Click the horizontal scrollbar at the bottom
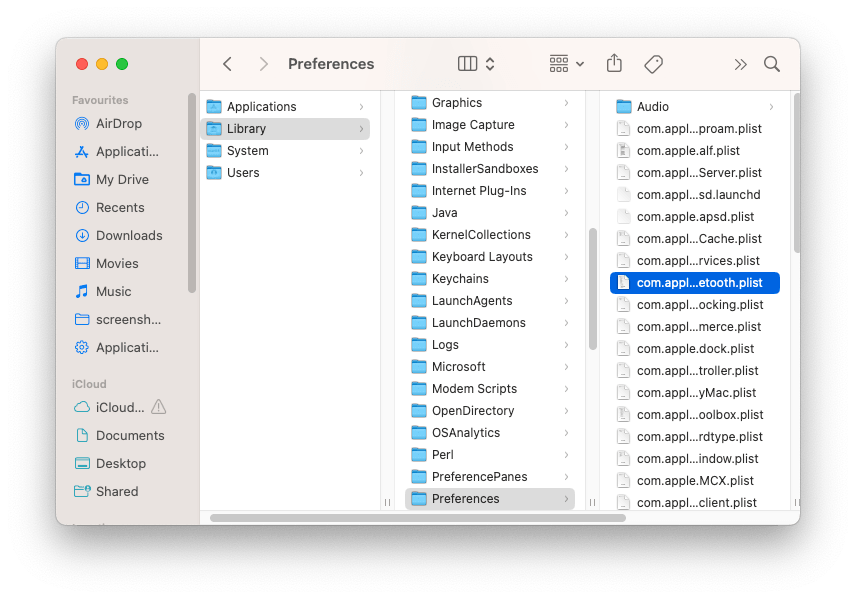856x599 pixels. tap(417, 518)
